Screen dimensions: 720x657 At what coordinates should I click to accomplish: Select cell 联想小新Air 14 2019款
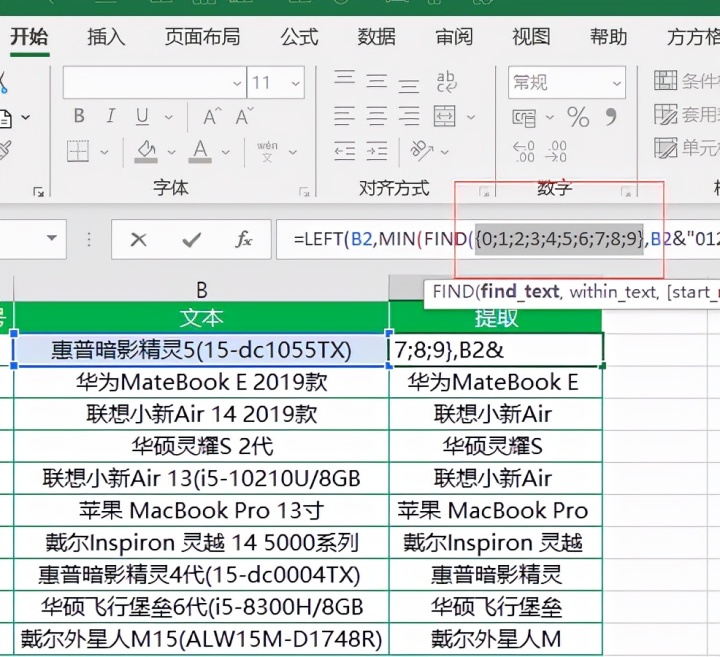coord(201,414)
